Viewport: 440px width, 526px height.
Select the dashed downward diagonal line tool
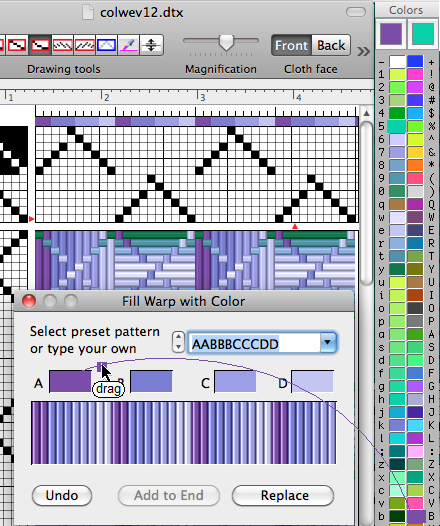pyautogui.click(x=62, y=45)
